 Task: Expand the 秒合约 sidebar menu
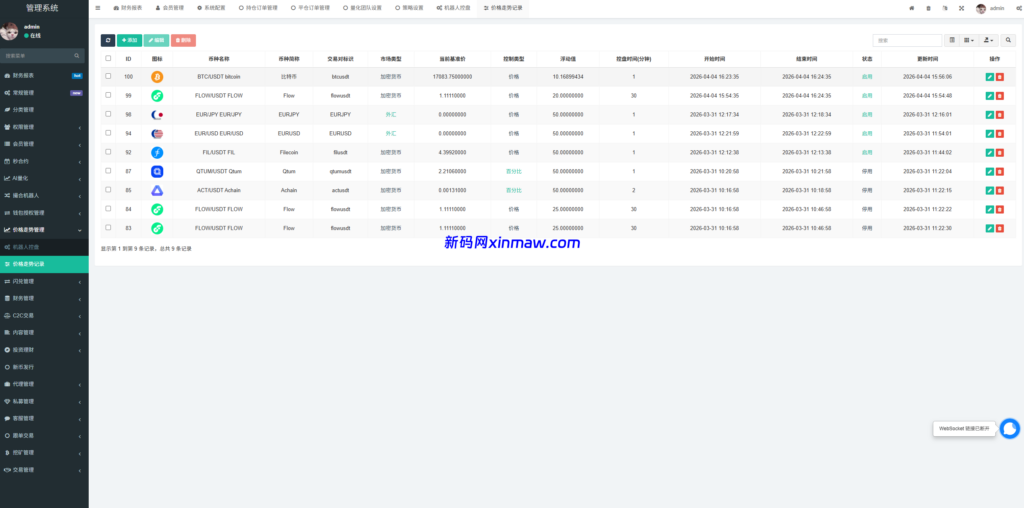coord(44,161)
